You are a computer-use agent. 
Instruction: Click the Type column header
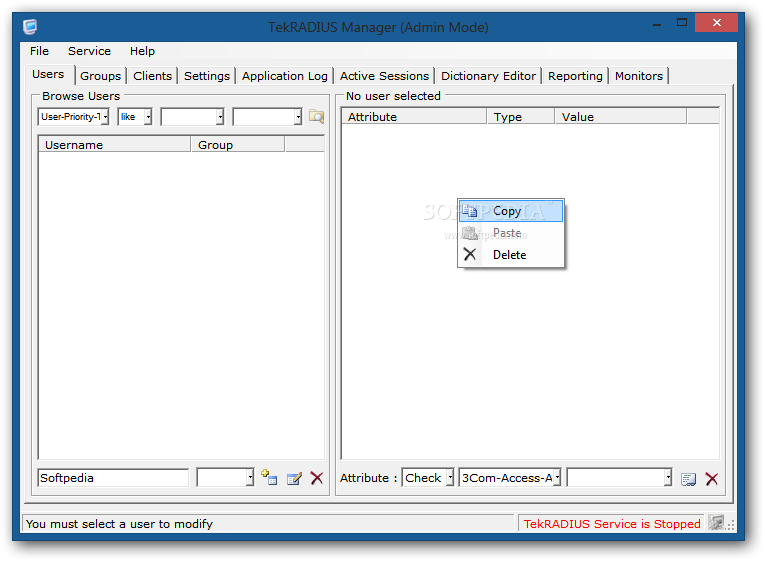click(x=521, y=117)
